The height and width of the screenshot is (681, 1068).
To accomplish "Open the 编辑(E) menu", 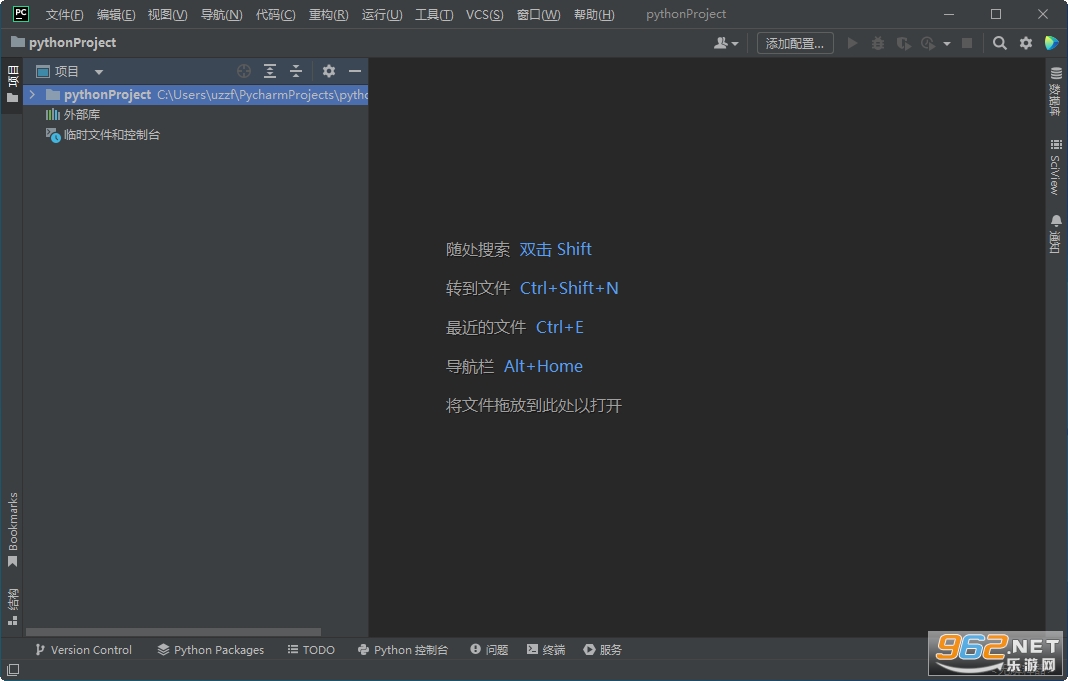I will (116, 14).
